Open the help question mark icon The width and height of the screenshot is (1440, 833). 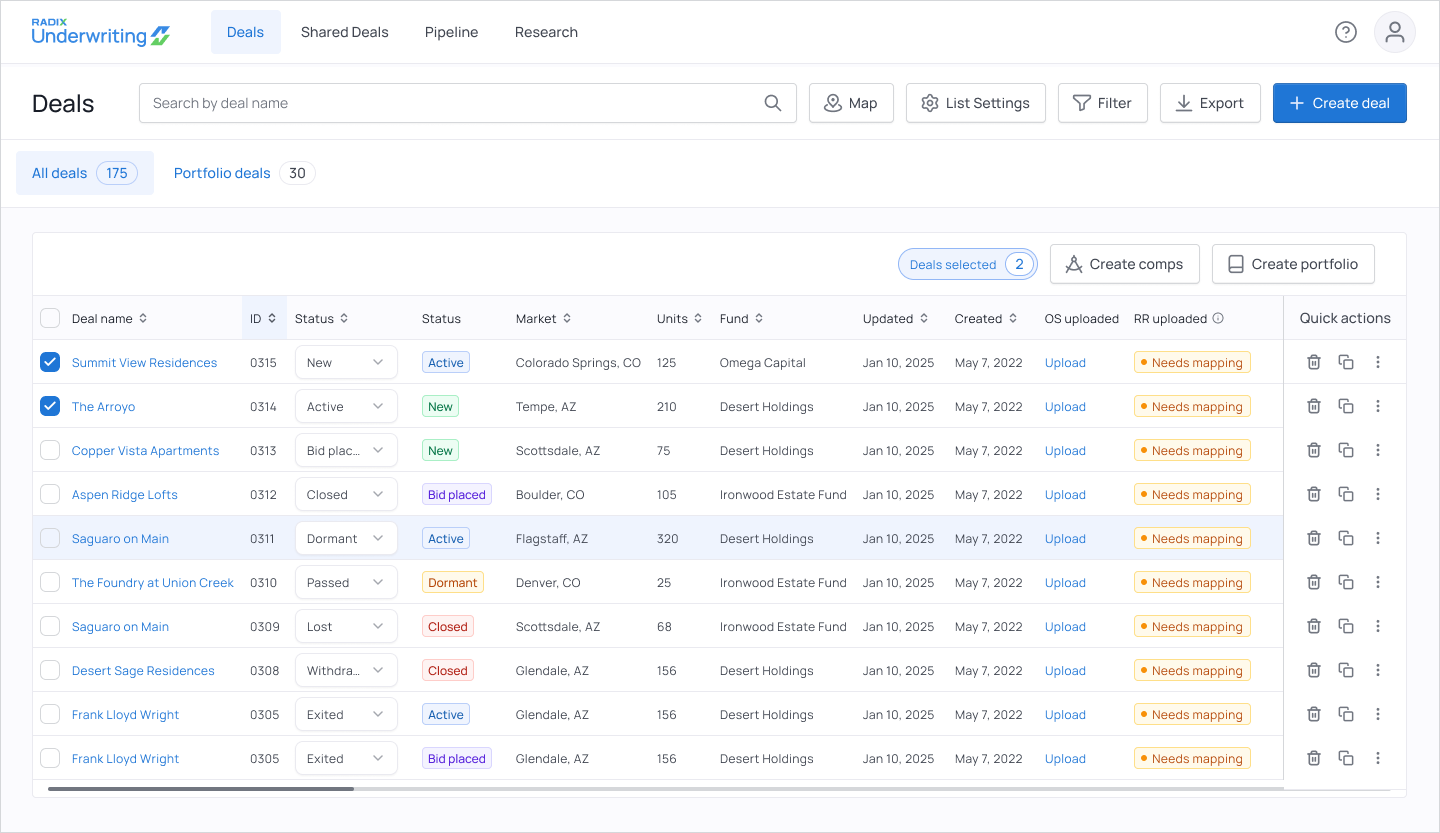pos(1346,32)
